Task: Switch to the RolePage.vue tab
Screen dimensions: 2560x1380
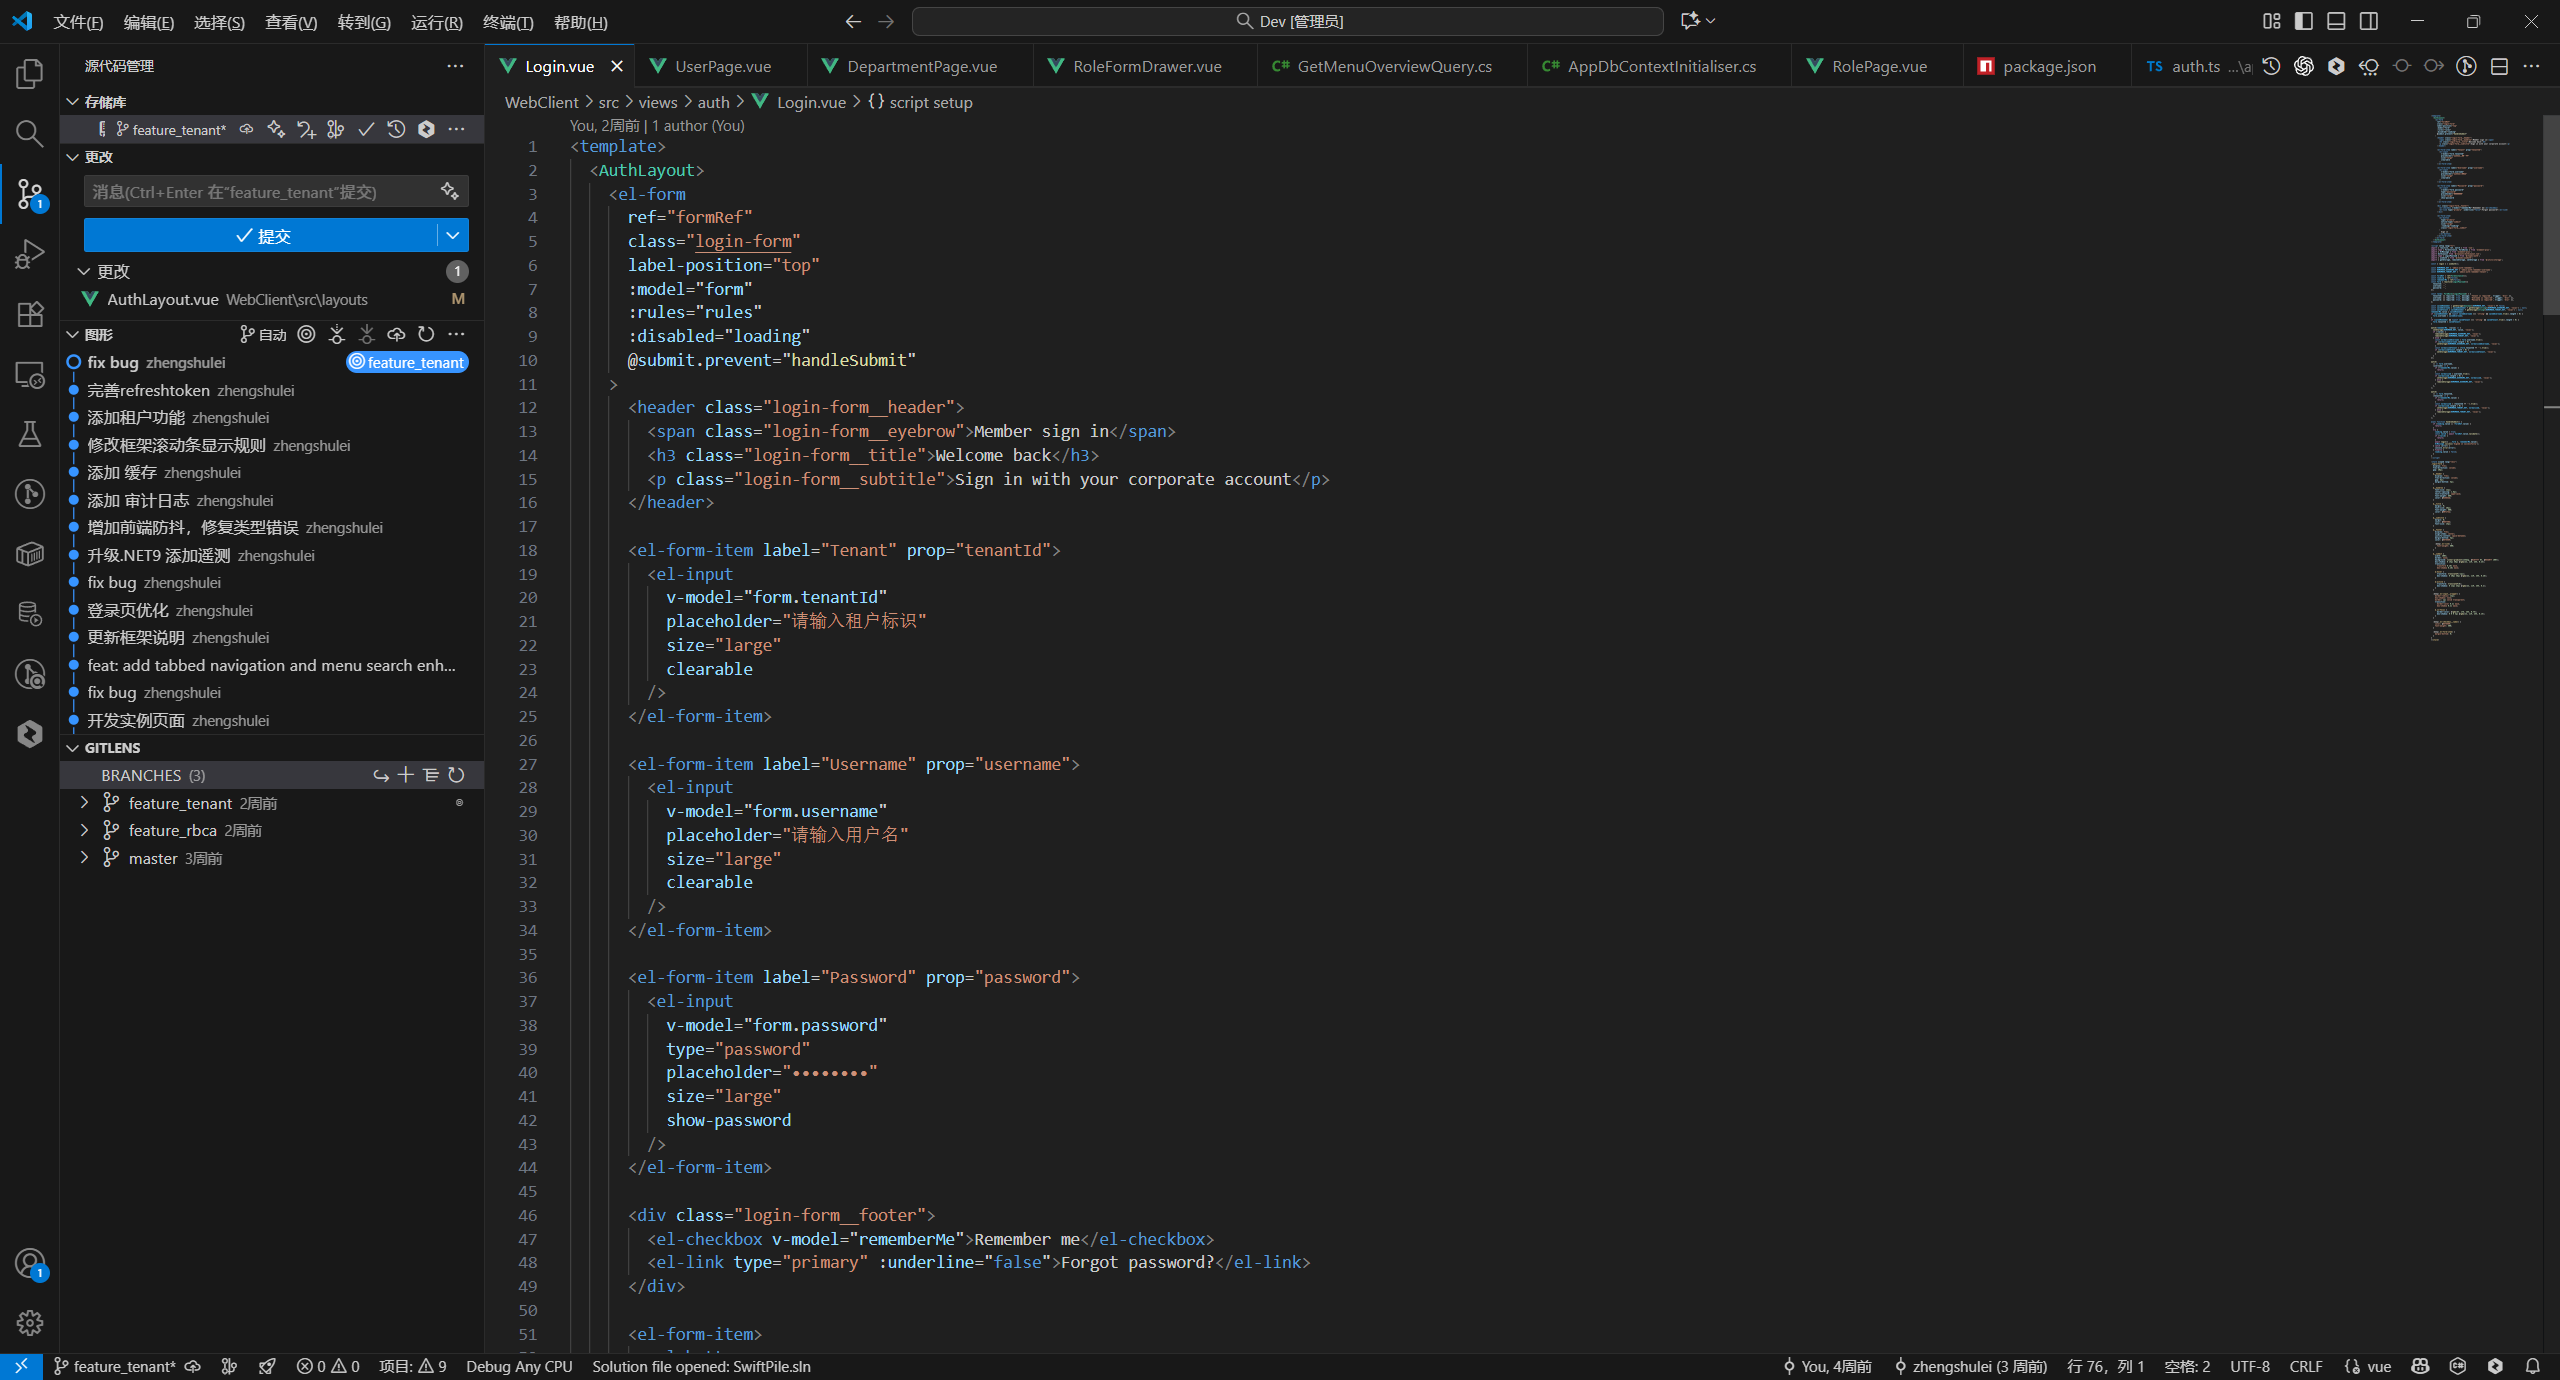Action: click(1878, 66)
